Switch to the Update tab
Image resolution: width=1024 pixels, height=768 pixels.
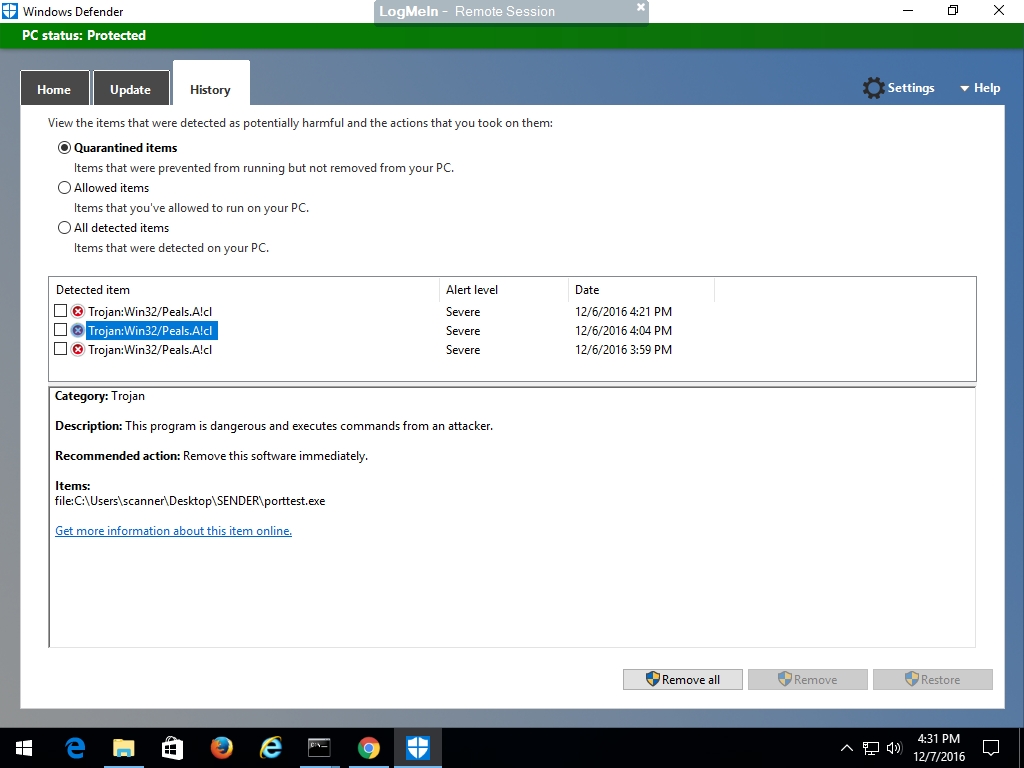(x=131, y=89)
